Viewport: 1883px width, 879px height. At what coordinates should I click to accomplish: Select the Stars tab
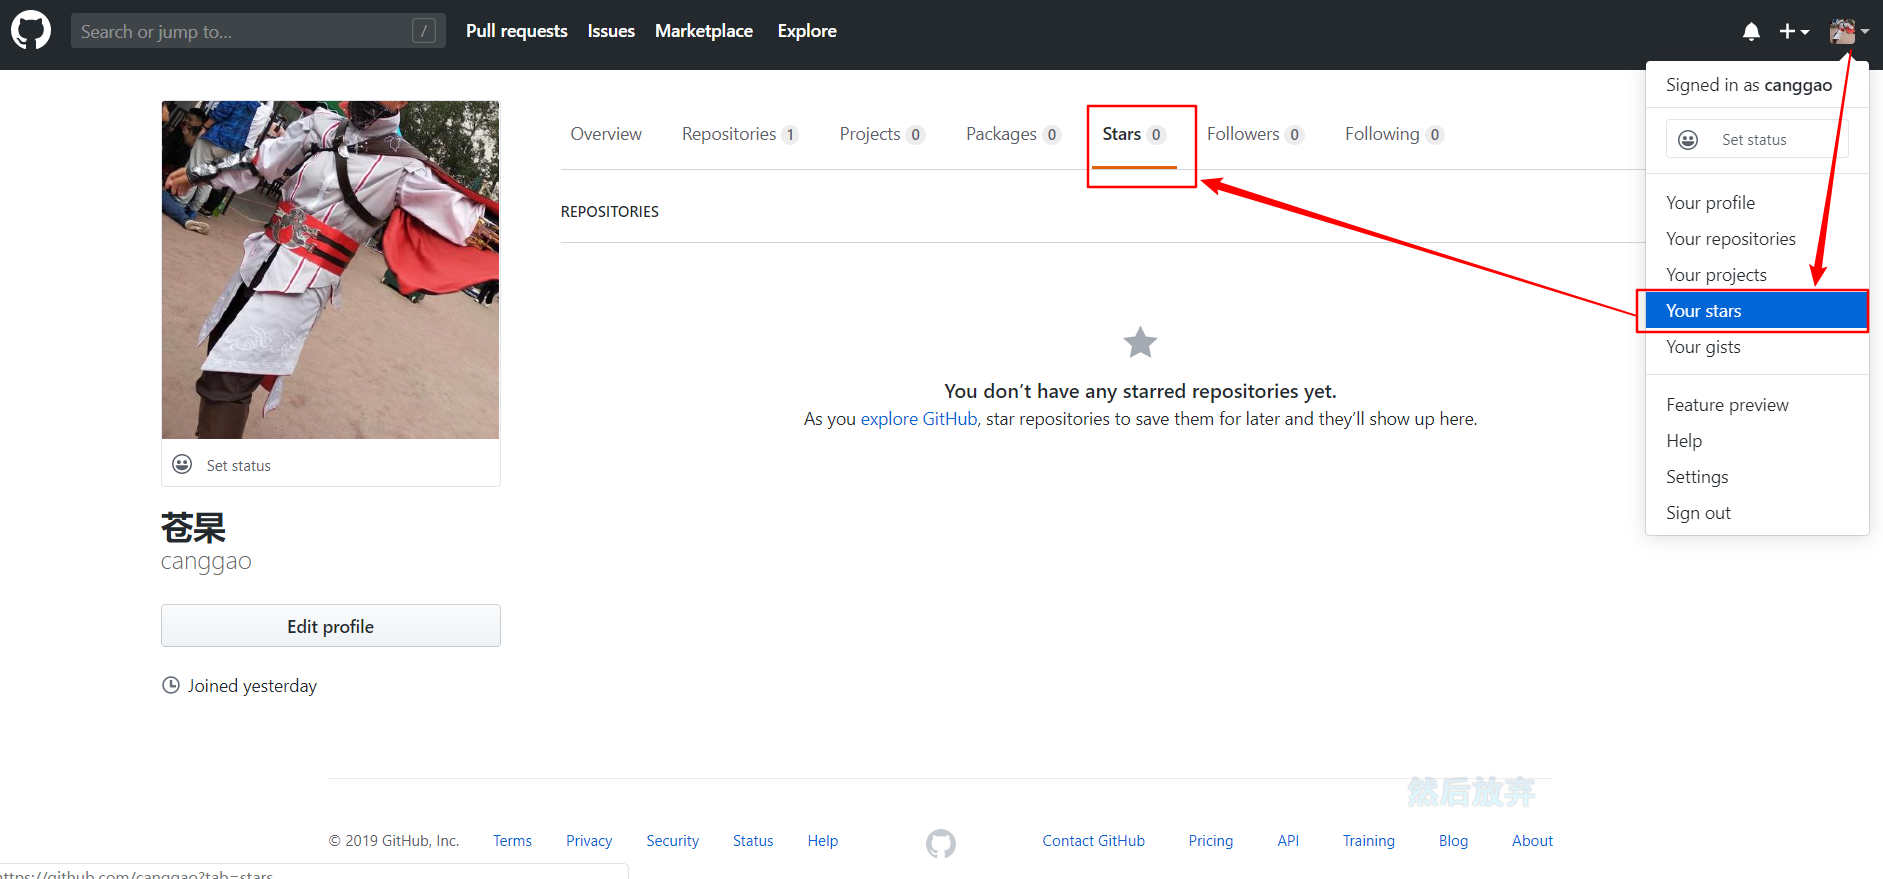pyautogui.click(x=1134, y=134)
